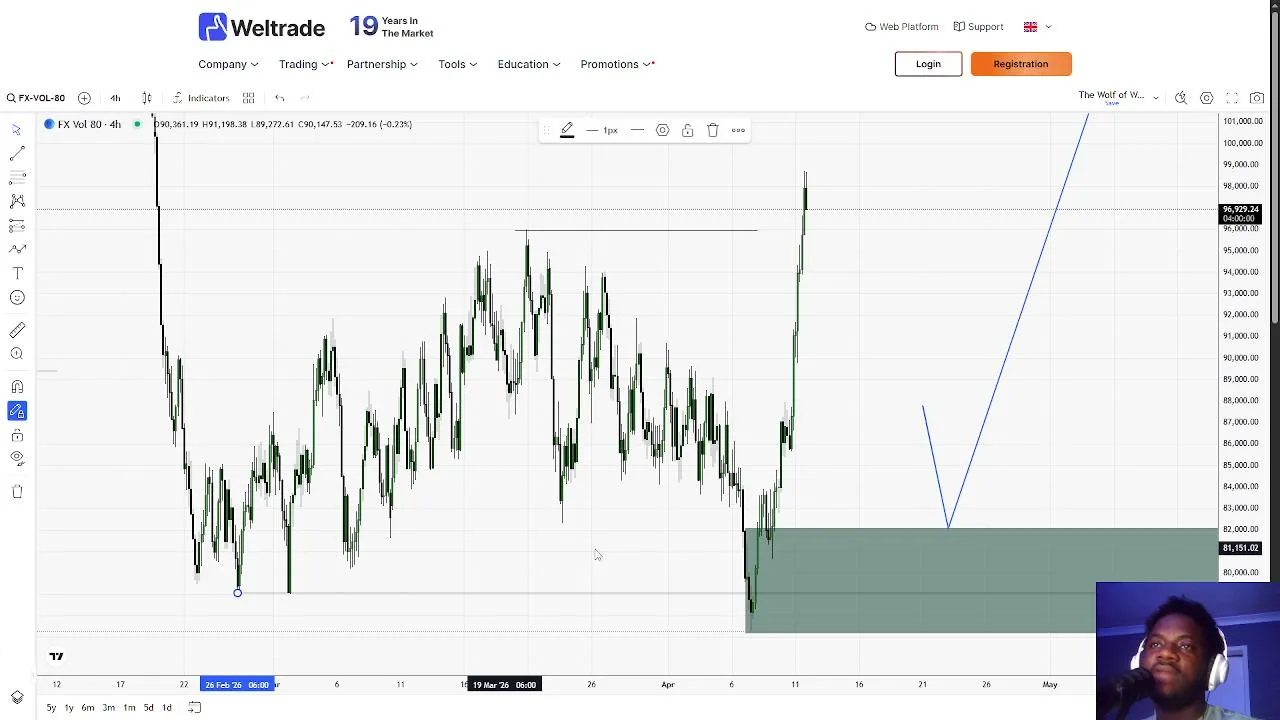Open the Fibonacci retracement tool group
Image resolution: width=1280 pixels, height=720 pixels.
click(x=17, y=177)
